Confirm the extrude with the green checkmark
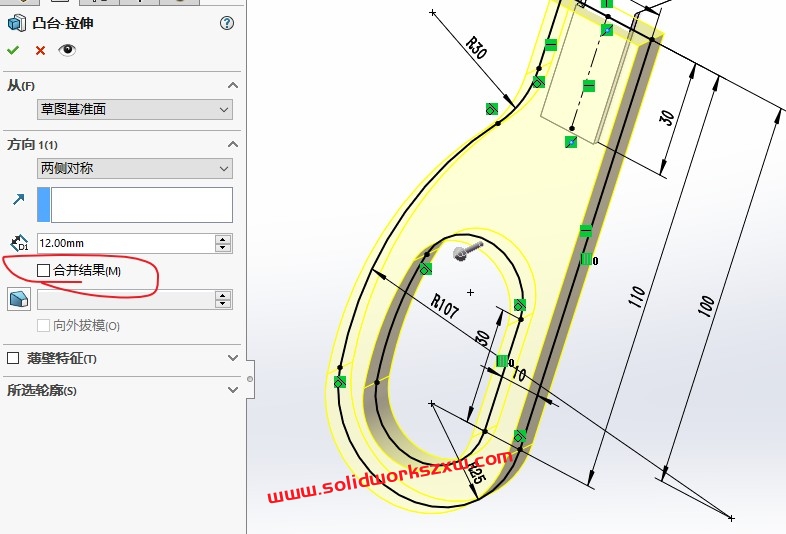 click(13, 50)
